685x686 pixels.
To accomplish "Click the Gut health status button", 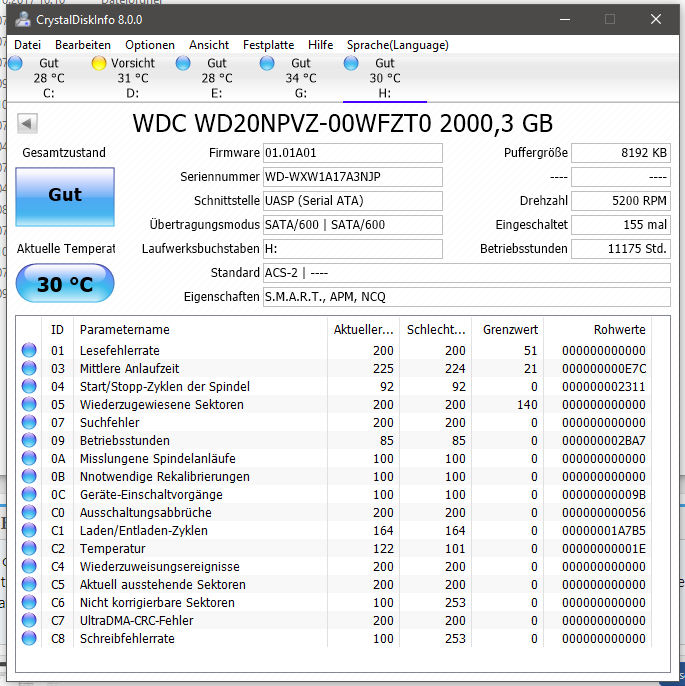I will [65, 196].
